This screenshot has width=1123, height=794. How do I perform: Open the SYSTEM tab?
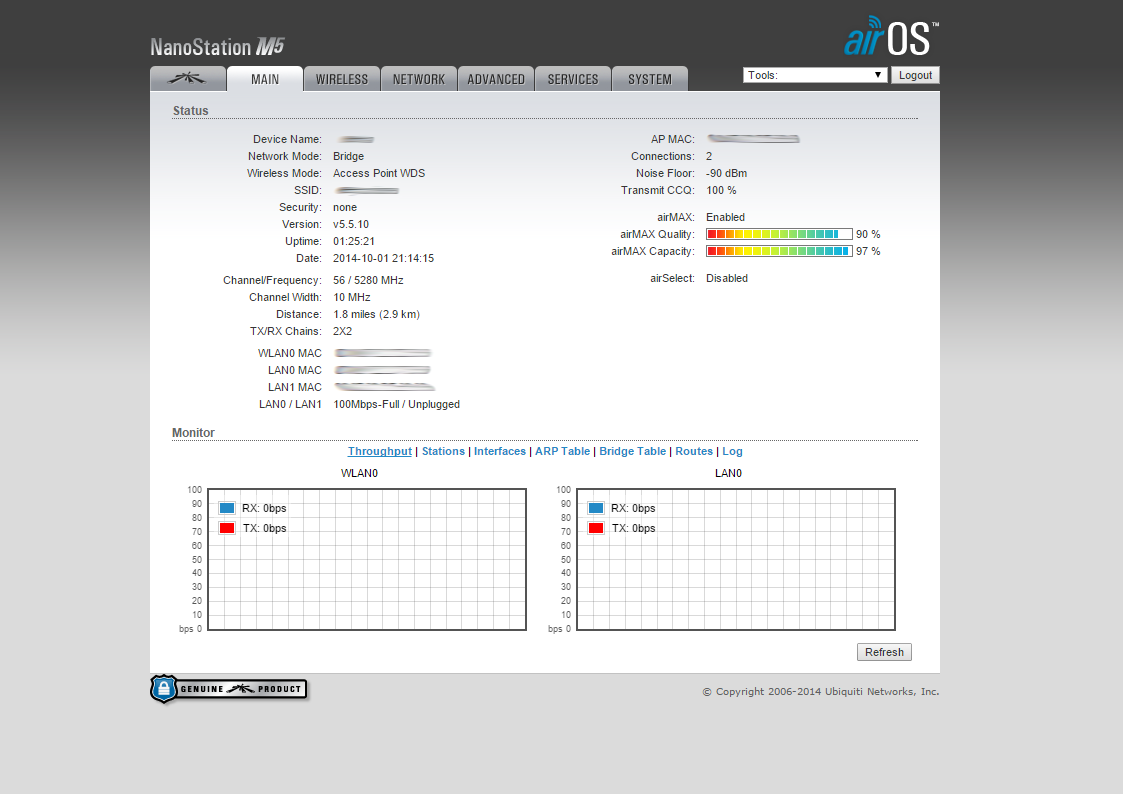(650, 79)
